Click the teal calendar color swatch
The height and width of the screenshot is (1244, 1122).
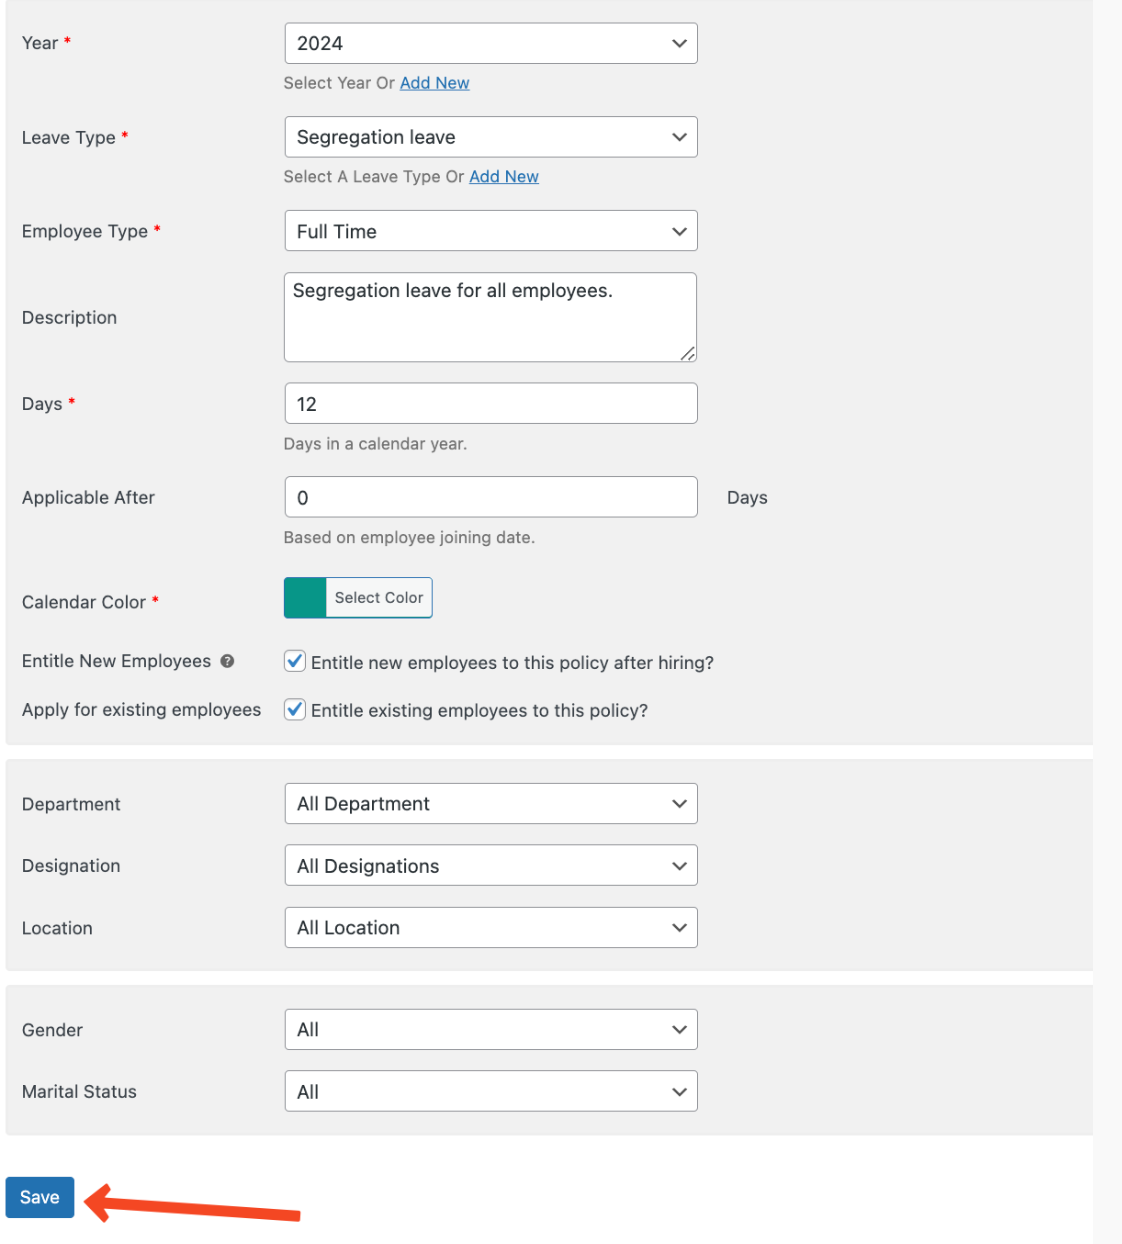point(305,598)
